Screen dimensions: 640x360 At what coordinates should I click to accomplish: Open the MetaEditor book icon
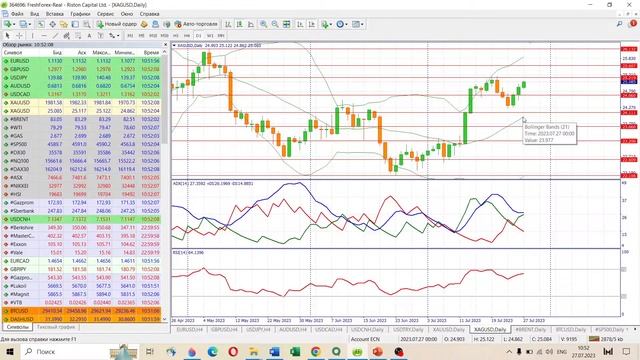(144, 24)
